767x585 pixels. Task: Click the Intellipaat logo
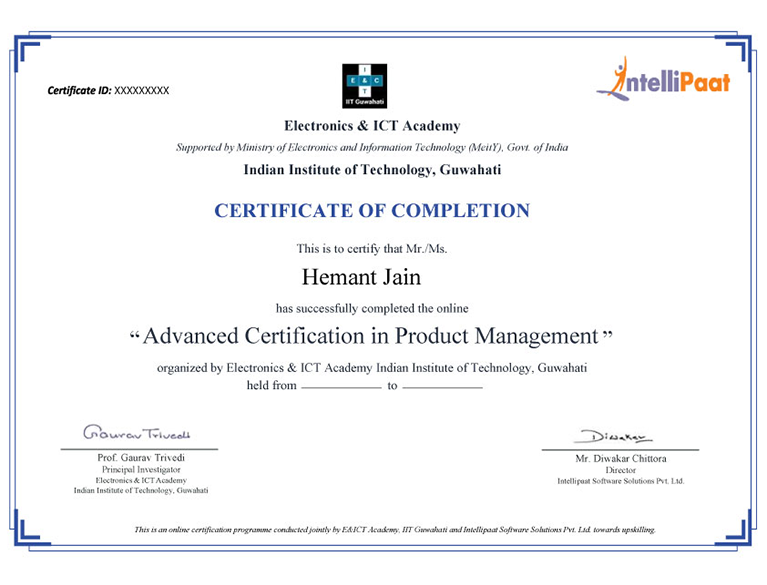(663, 78)
